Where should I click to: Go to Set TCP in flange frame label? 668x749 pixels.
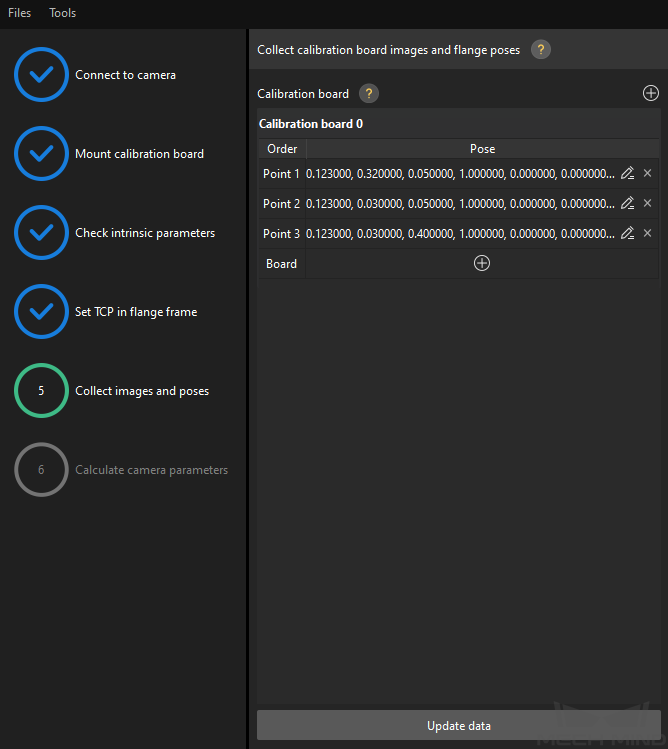coord(136,312)
